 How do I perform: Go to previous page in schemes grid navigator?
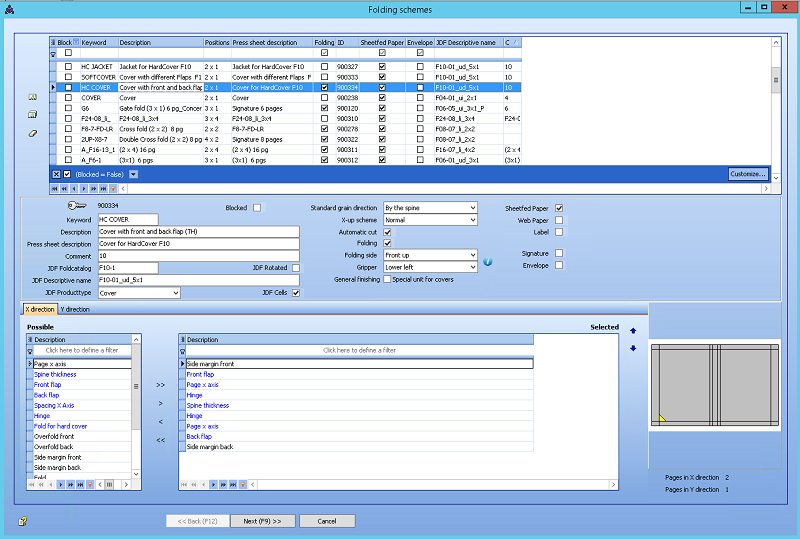click(x=64, y=188)
